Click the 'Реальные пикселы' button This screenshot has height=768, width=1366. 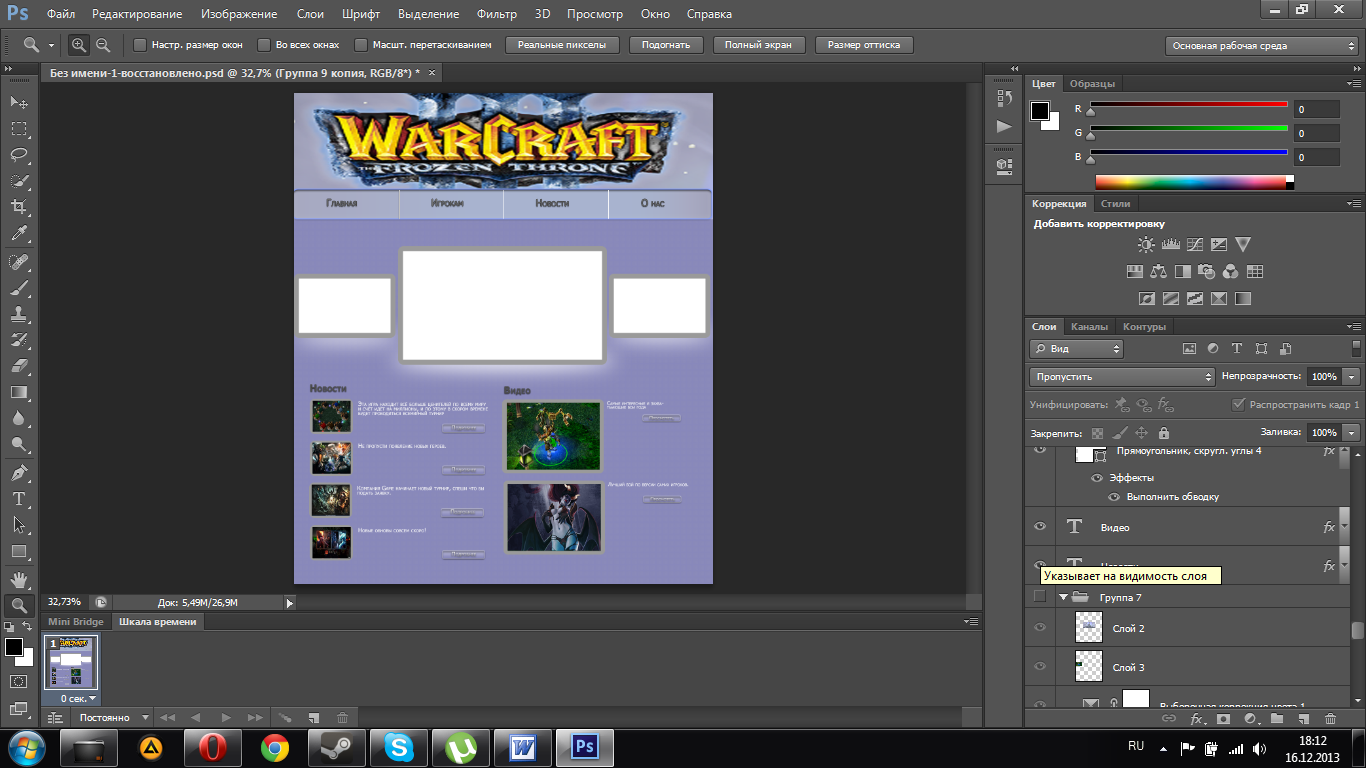coord(562,45)
